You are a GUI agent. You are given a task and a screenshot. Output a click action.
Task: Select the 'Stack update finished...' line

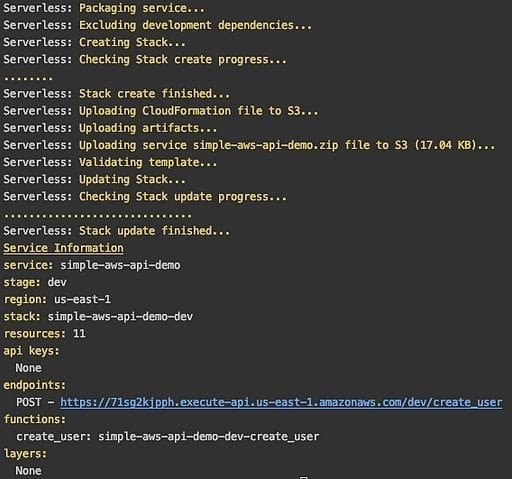pos(117,231)
